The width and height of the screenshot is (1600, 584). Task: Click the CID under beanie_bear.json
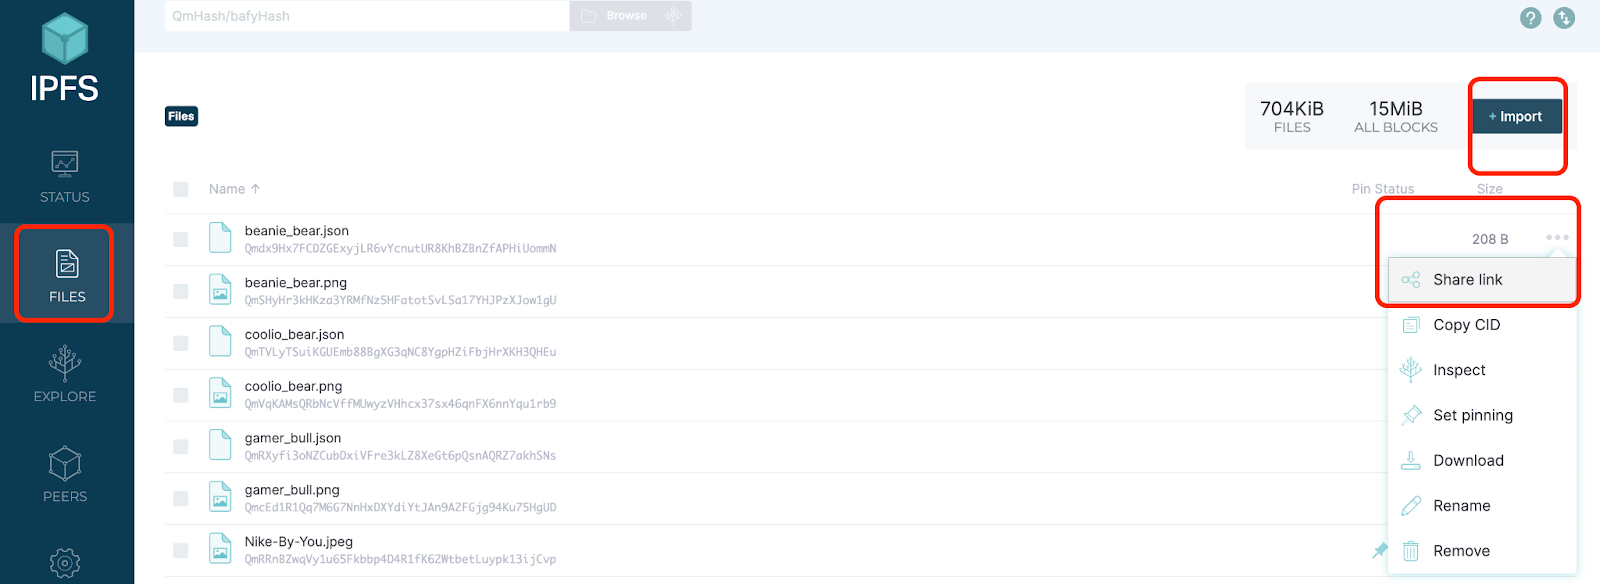click(401, 249)
